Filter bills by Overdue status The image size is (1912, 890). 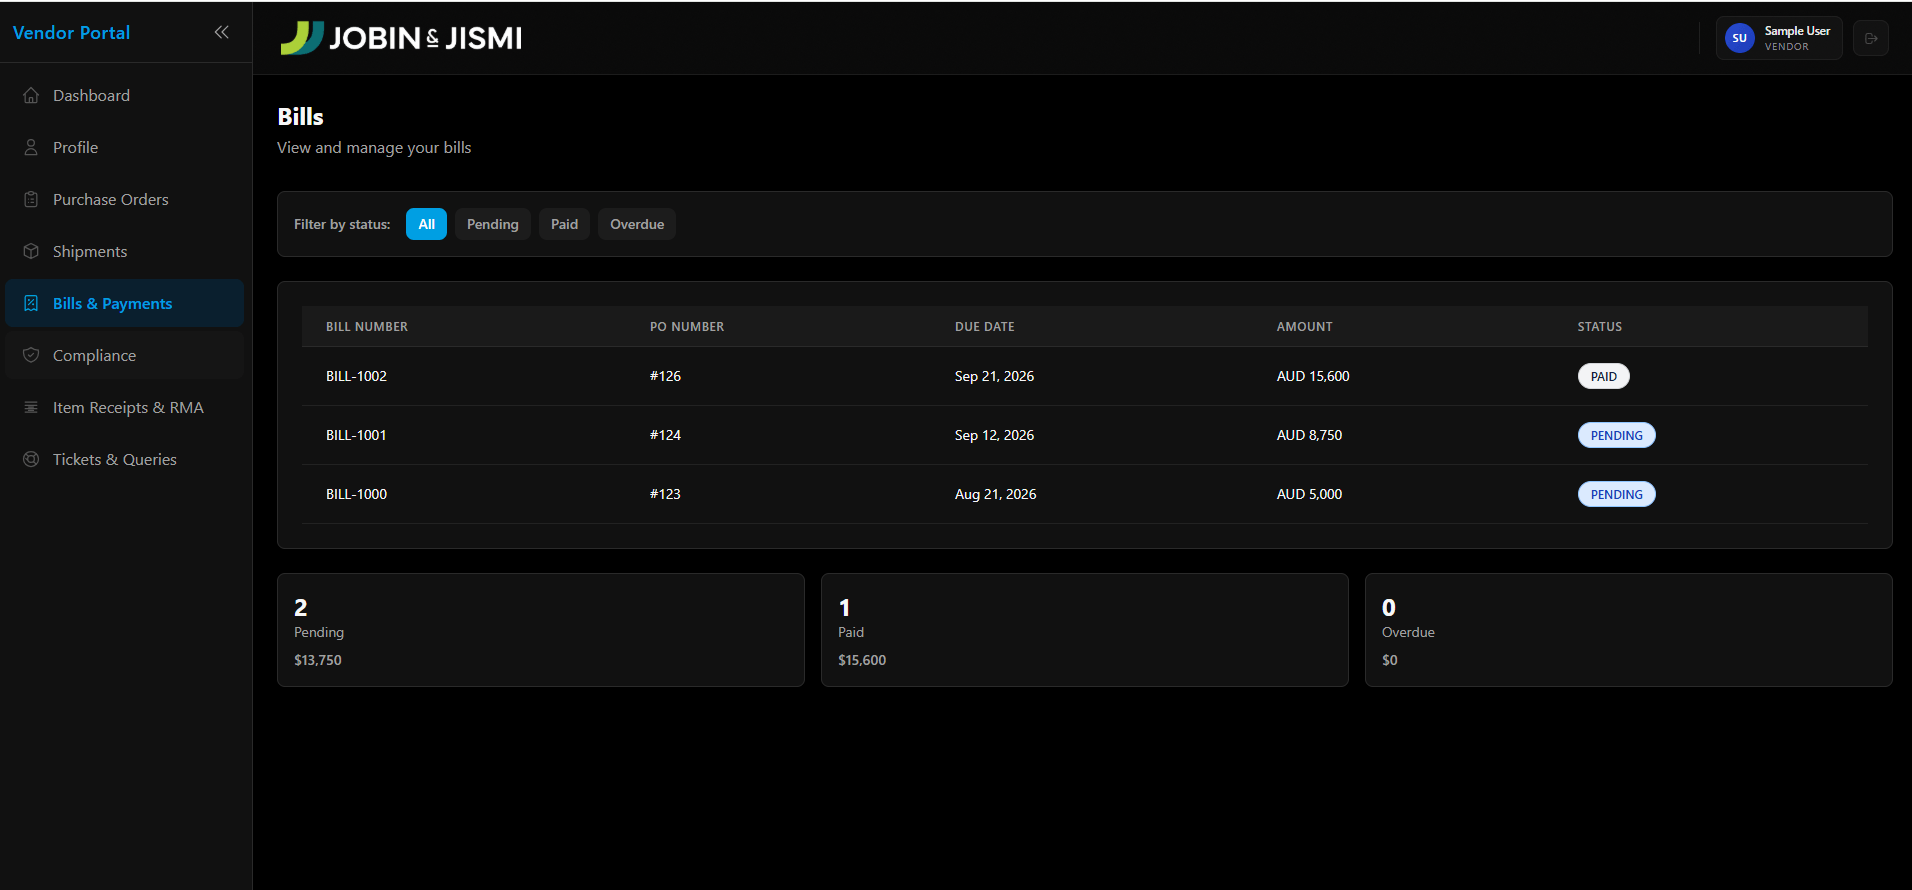pos(637,224)
